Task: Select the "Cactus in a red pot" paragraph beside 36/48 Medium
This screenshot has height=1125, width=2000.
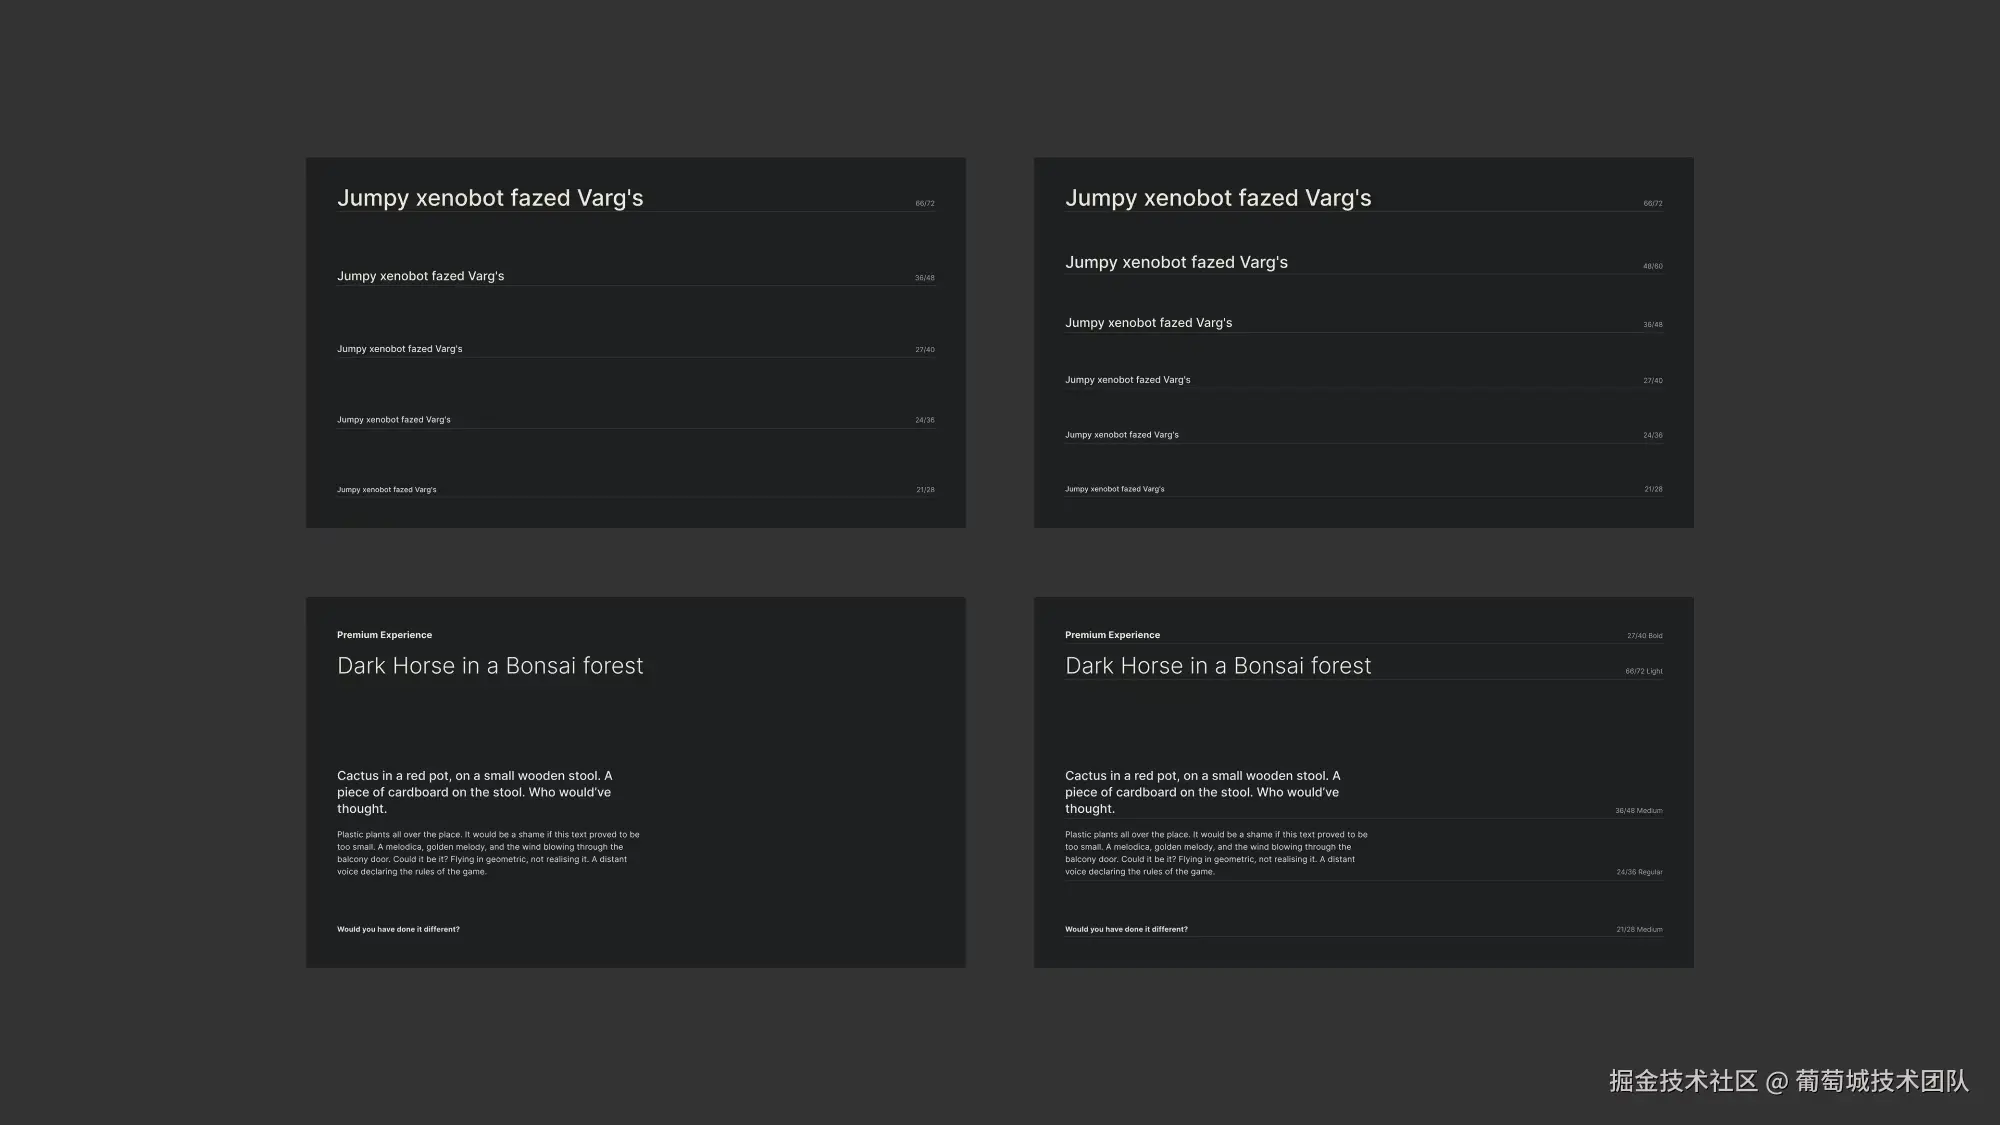Action: click(1202, 792)
